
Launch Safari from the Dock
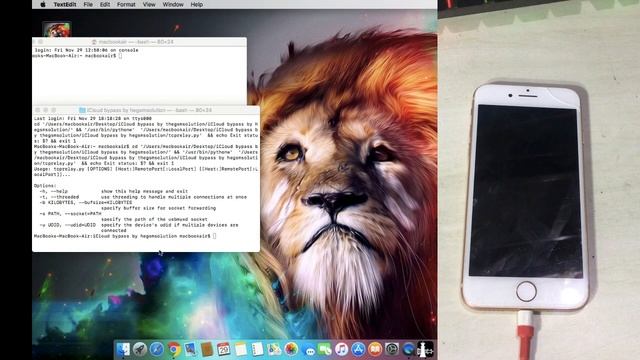click(156, 349)
